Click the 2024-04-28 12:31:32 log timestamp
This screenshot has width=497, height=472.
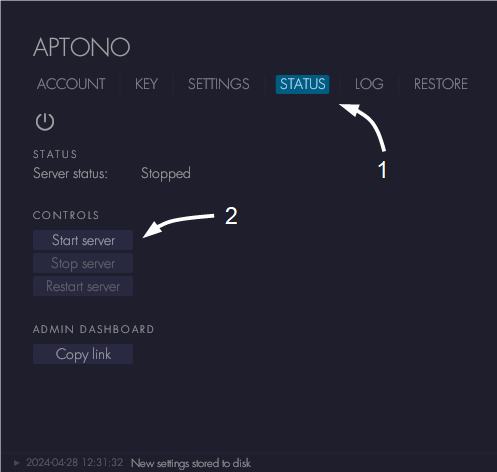75,463
